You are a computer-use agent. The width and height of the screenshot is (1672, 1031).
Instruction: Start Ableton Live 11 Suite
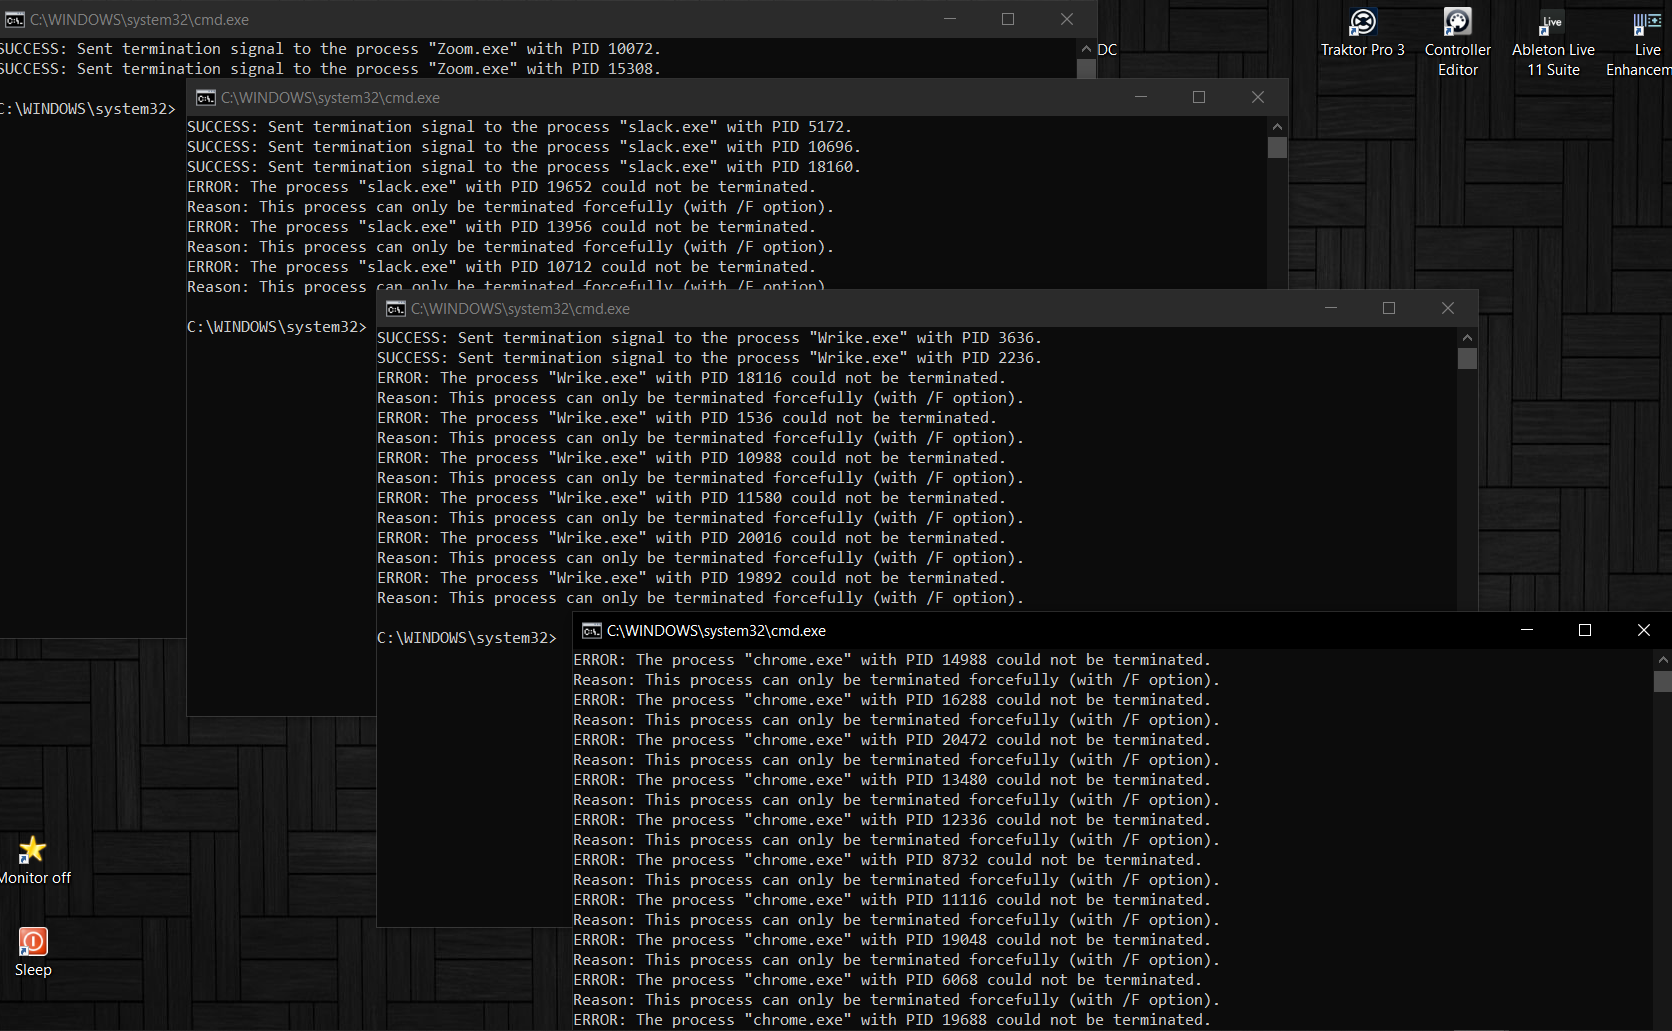(1551, 22)
